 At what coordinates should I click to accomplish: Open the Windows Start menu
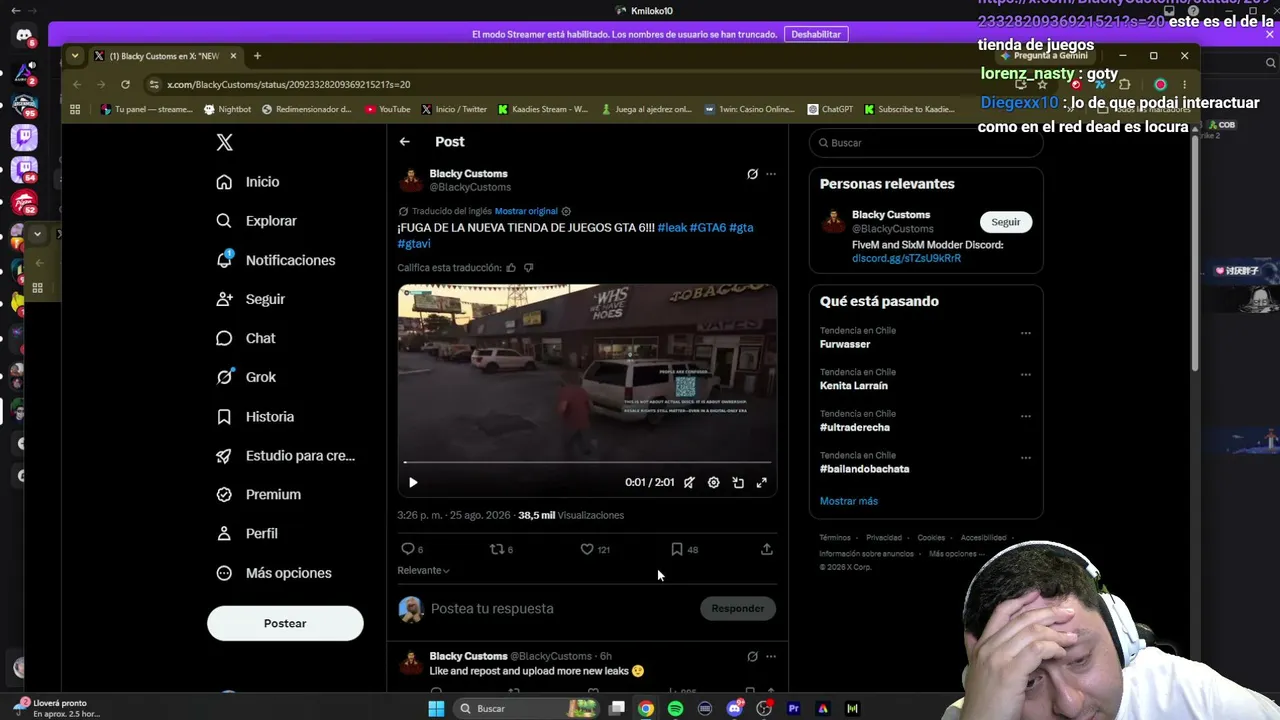click(436, 709)
